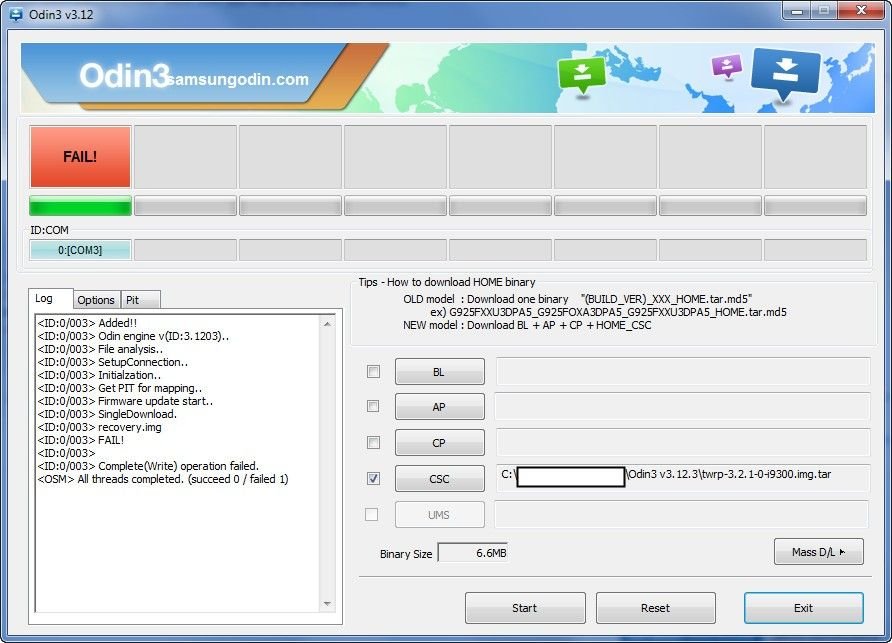Click the 'SetupConnection..' log line
The width and height of the screenshot is (892, 643).
[113, 362]
